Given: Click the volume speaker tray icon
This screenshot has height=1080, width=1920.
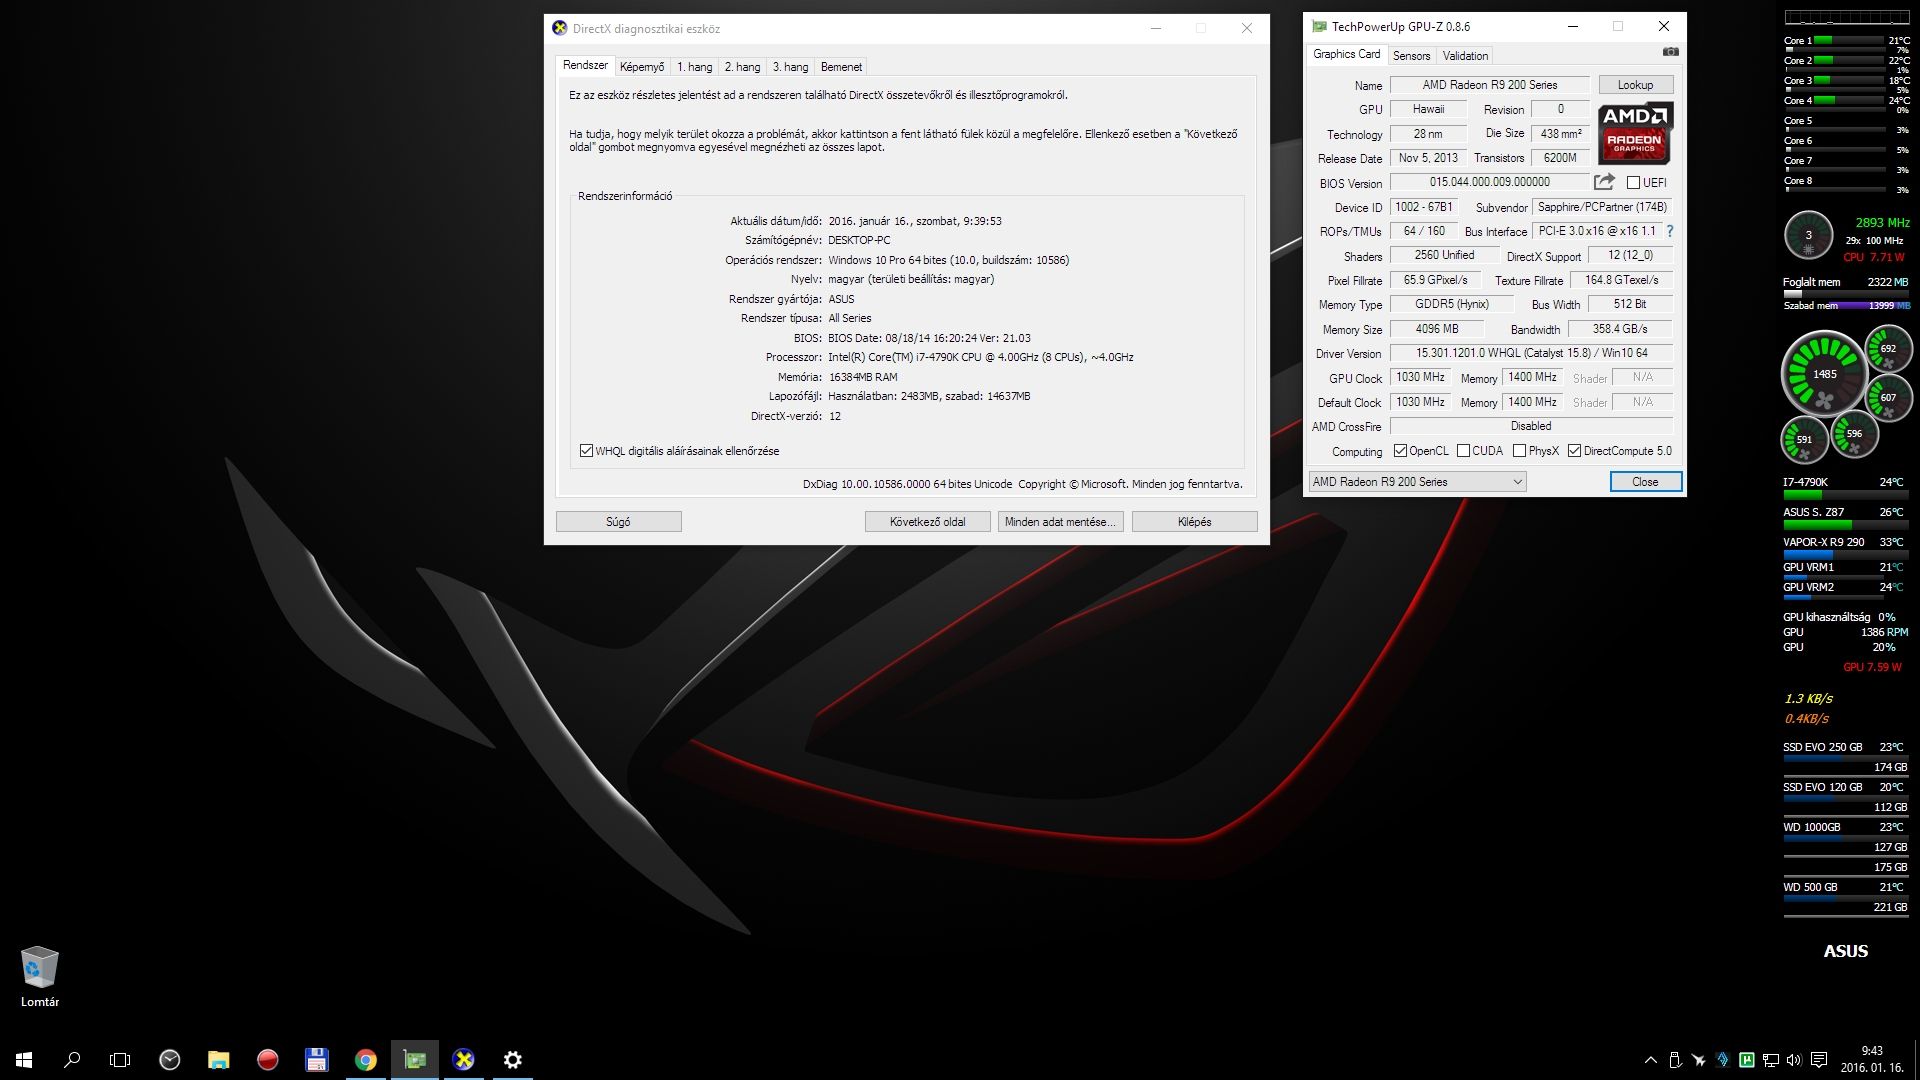Looking at the screenshot, I should coord(1794,1060).
